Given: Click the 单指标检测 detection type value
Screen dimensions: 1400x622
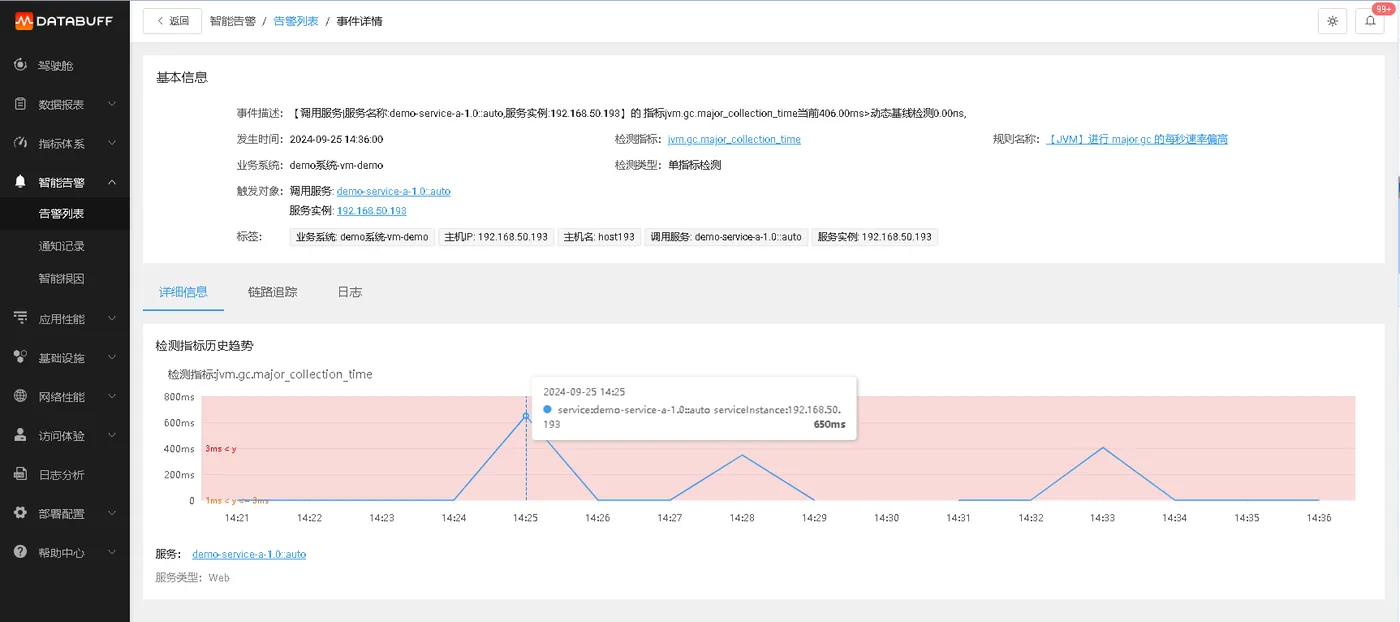Looking at the screenshot, I should [695, 165].
